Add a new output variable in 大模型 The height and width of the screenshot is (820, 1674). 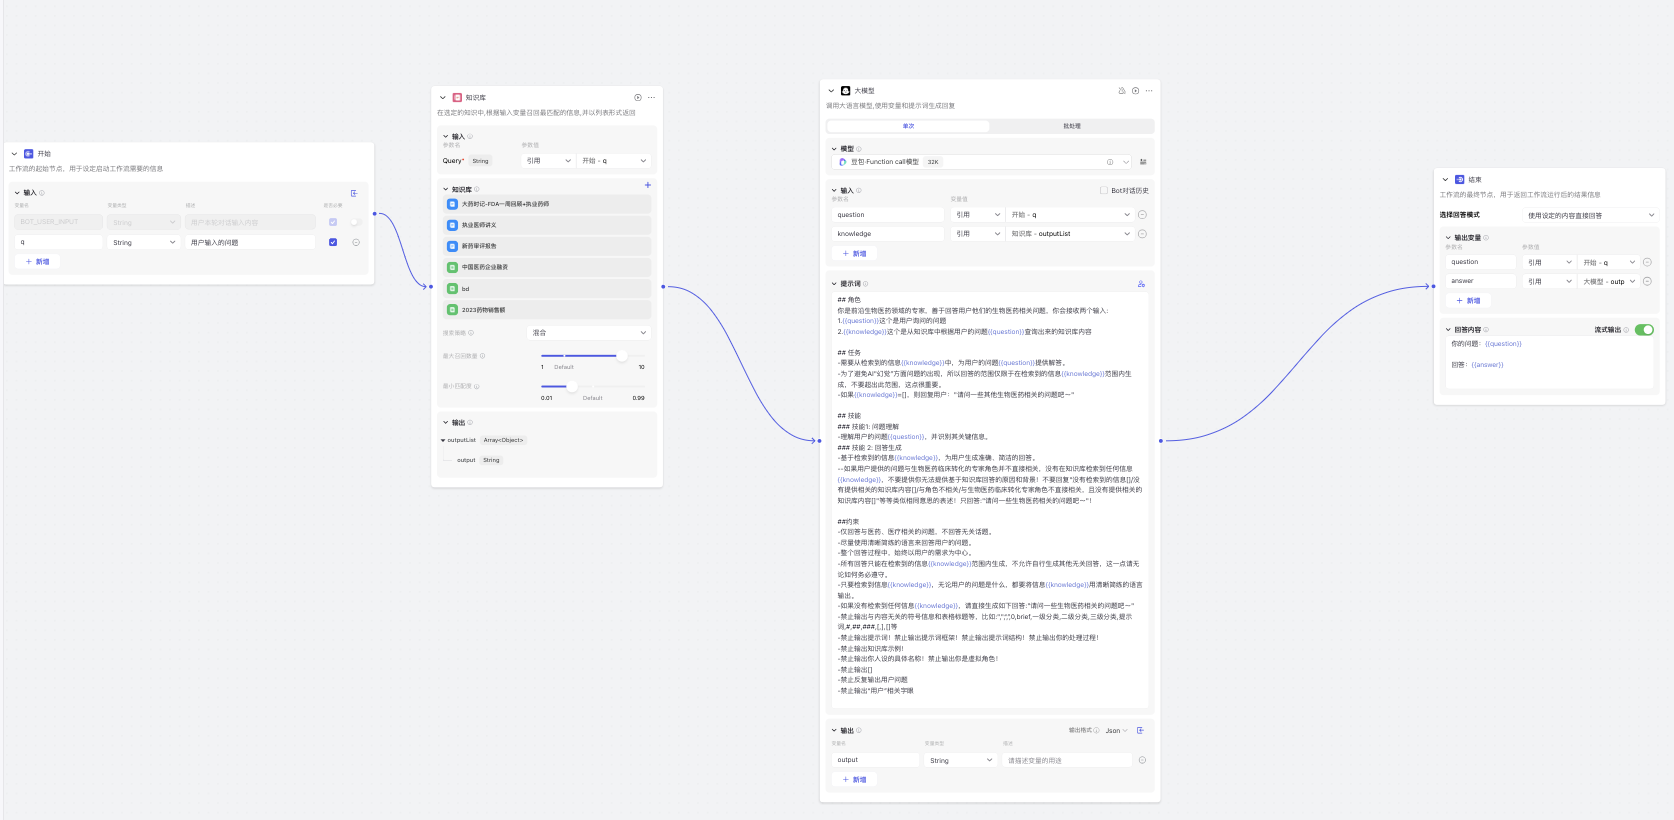tap(854, 779)
